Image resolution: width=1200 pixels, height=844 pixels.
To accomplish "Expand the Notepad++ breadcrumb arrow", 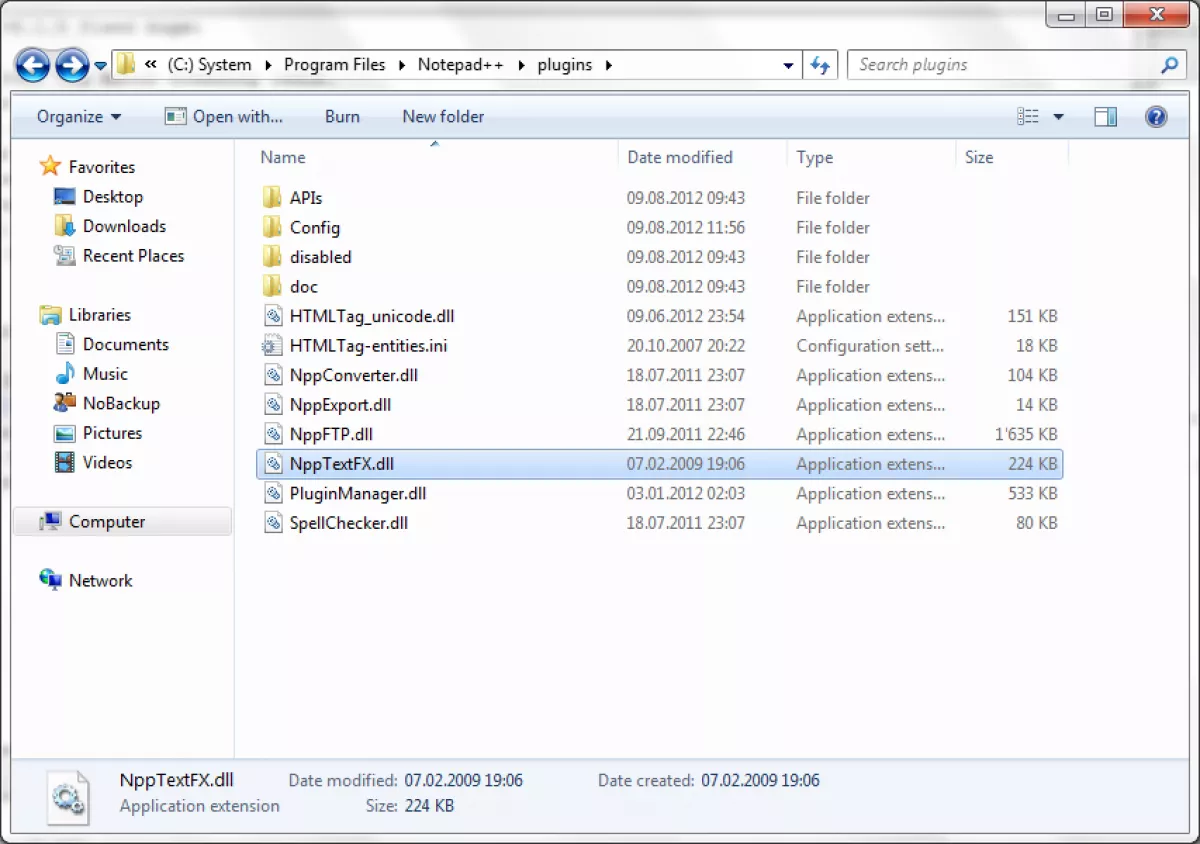I will pos(521,64).
